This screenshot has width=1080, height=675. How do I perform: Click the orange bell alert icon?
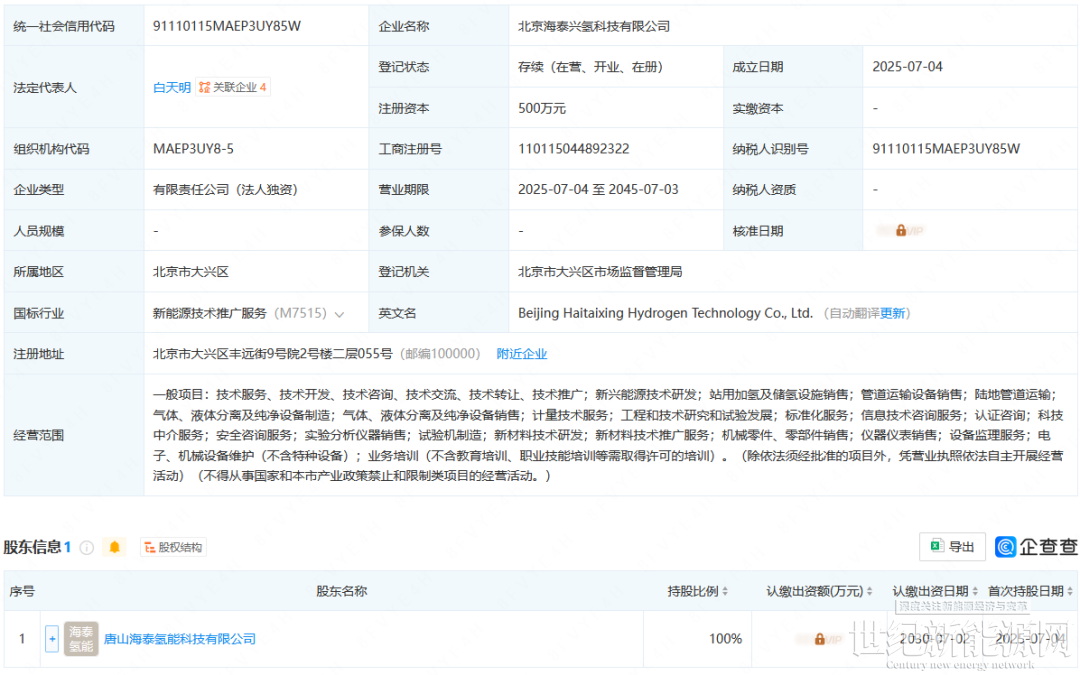coord(115,547)
